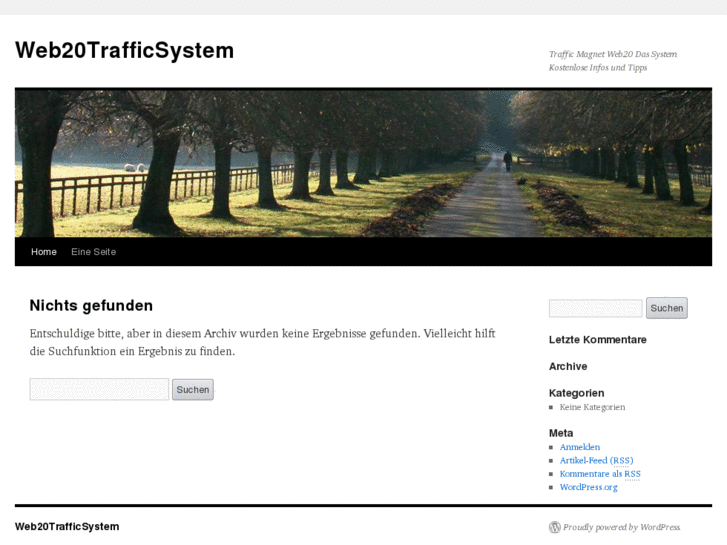Screen dimensions: 727x545
Task: Click the Nichts gefunden heading
Action: point(91,306)
